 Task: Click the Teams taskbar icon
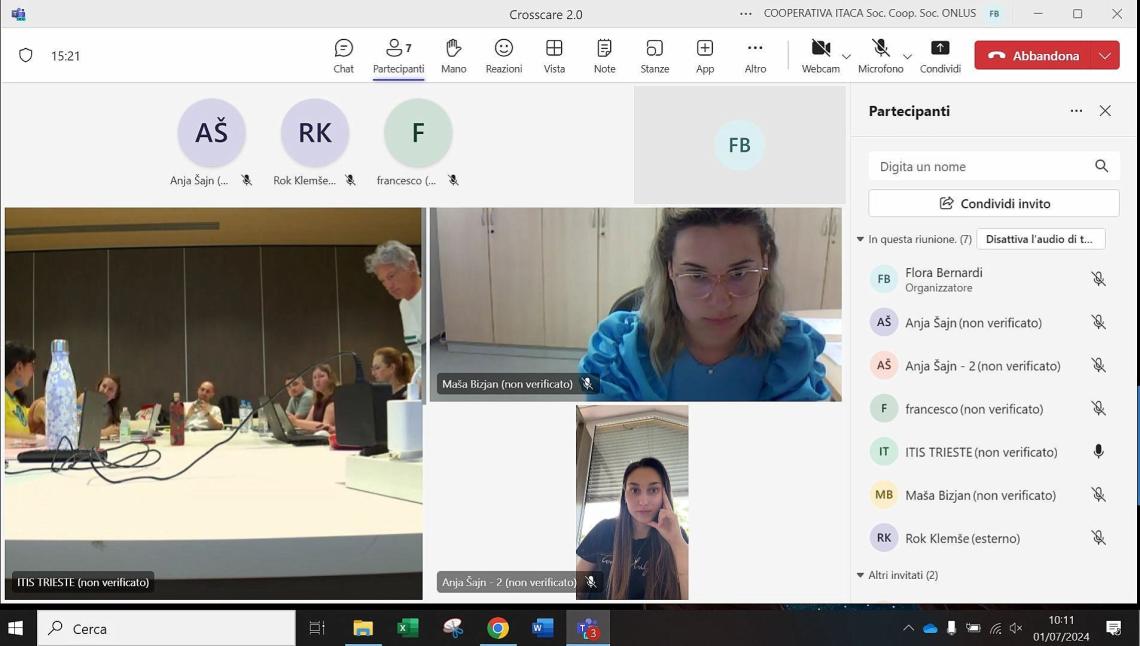pos(587,628)
